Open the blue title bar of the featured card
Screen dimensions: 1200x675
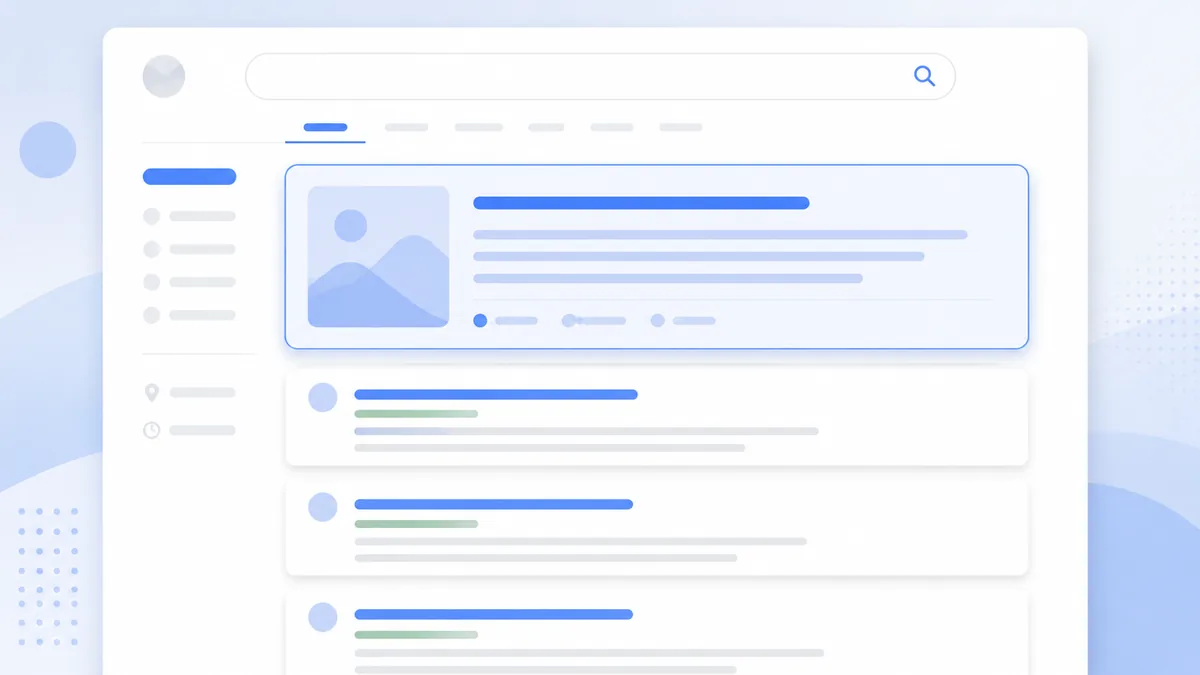point(641,203)
